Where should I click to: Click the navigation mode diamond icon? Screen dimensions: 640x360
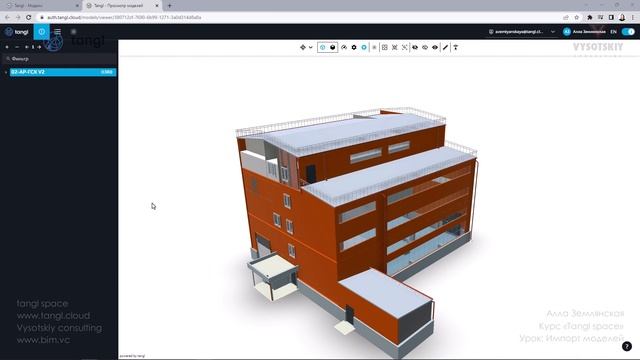point(303,47)
